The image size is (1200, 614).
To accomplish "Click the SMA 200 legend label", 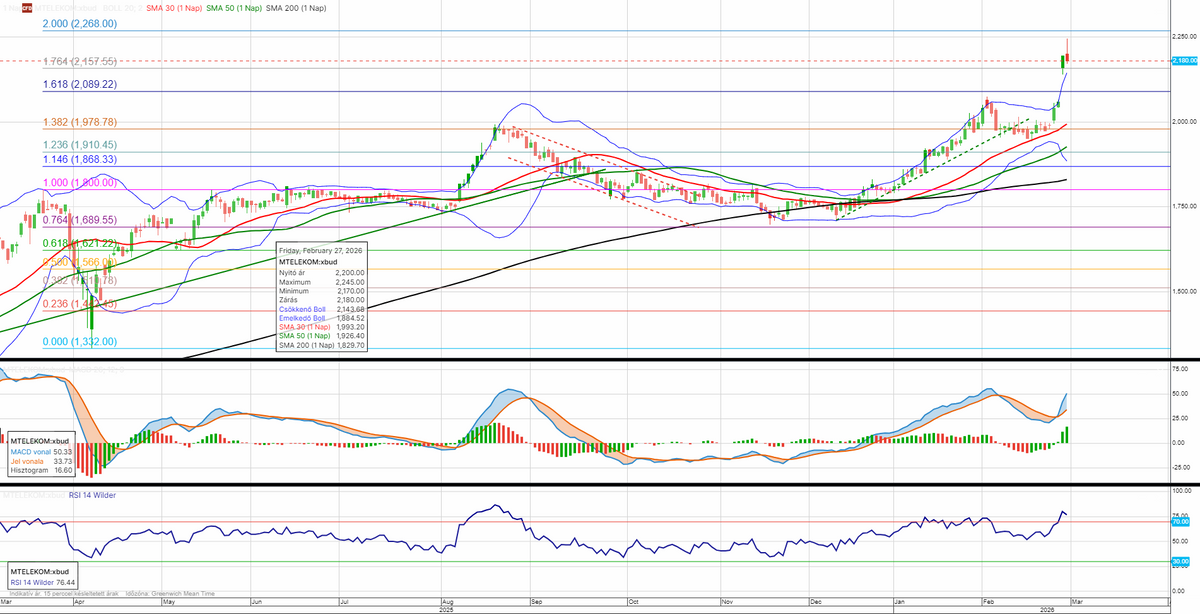I will coord(296,7).
